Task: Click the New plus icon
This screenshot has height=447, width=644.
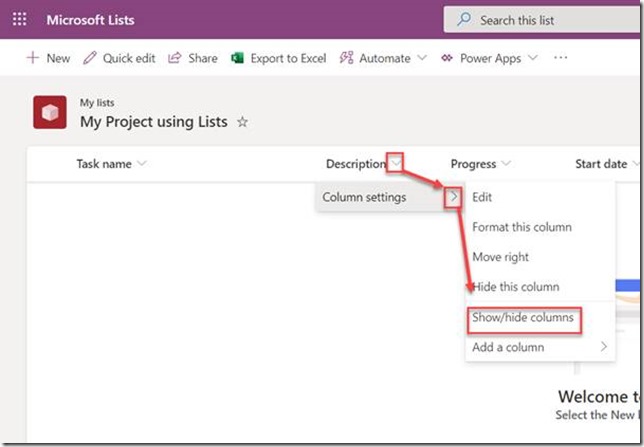Action: click(32, 58)
